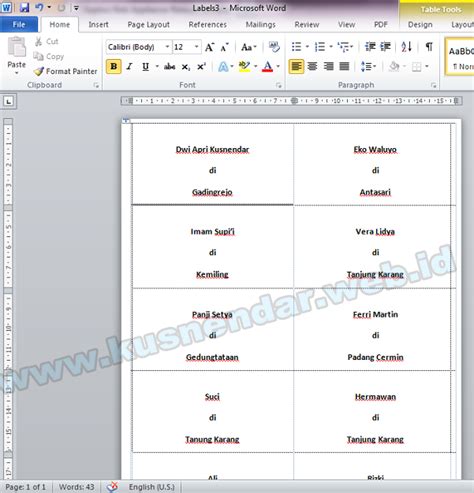The image size is (474, 493).
Task: Open the underline style dropdown arrow
Action: [x=156, y=66]
